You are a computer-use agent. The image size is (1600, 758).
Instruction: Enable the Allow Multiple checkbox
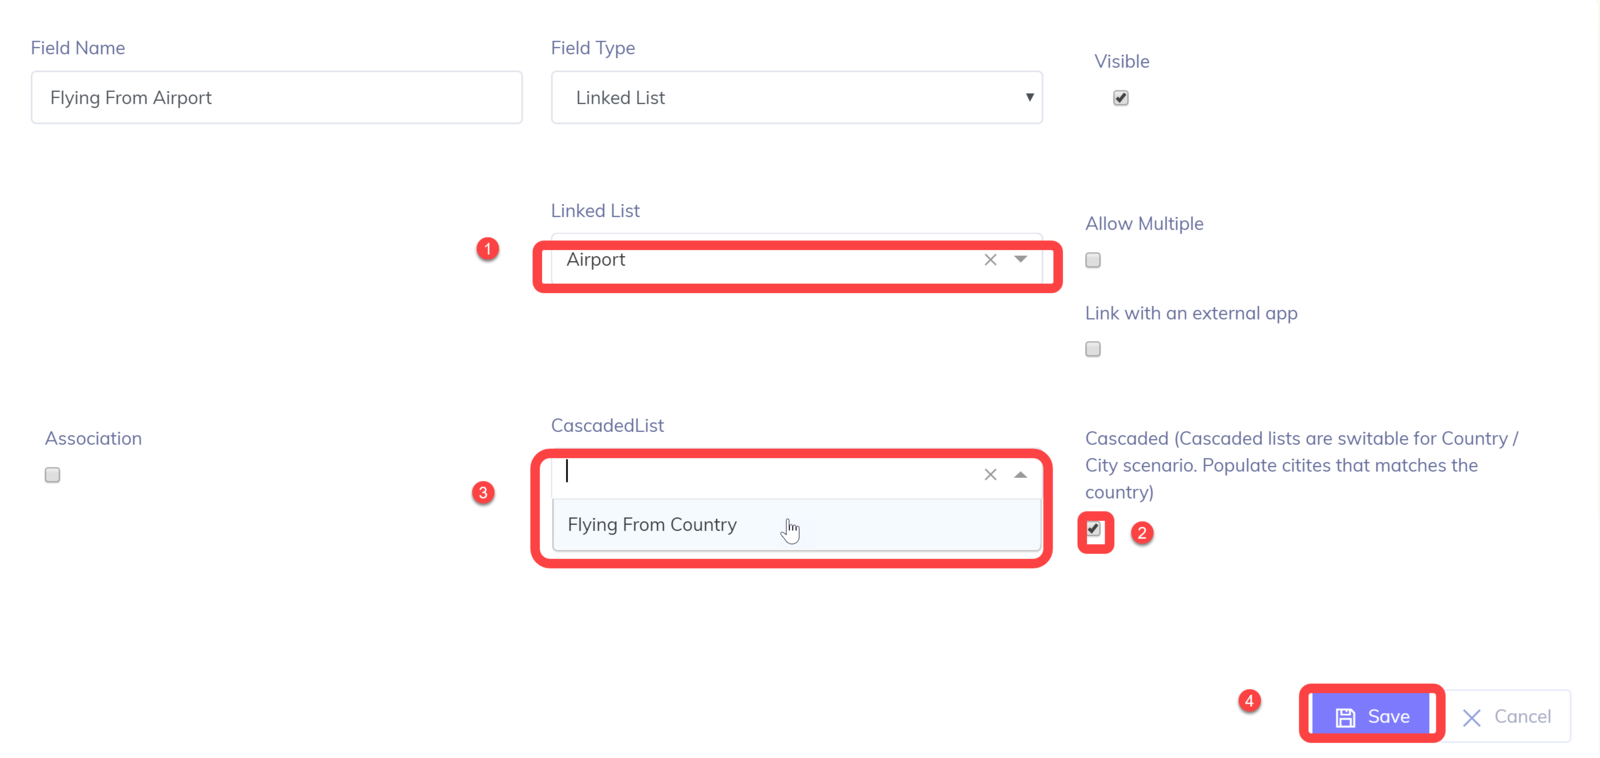point(1093,260)
